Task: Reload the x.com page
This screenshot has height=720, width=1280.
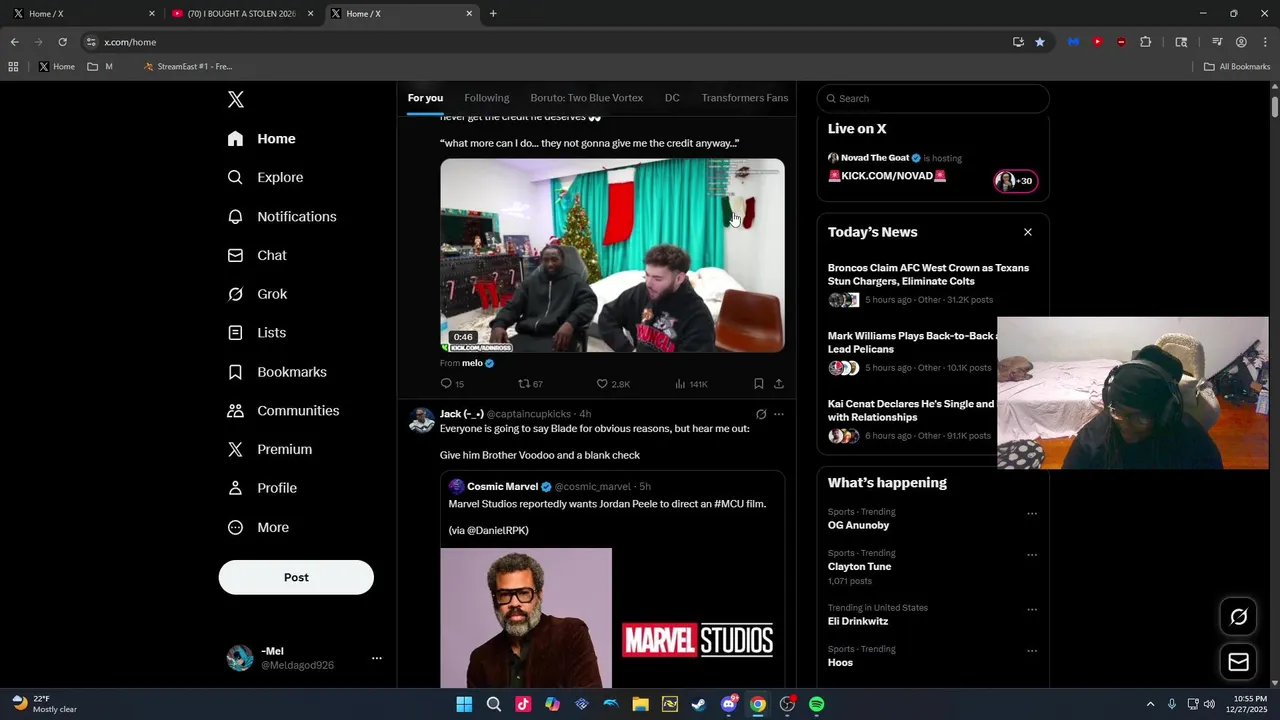Action: pos(62,42)
